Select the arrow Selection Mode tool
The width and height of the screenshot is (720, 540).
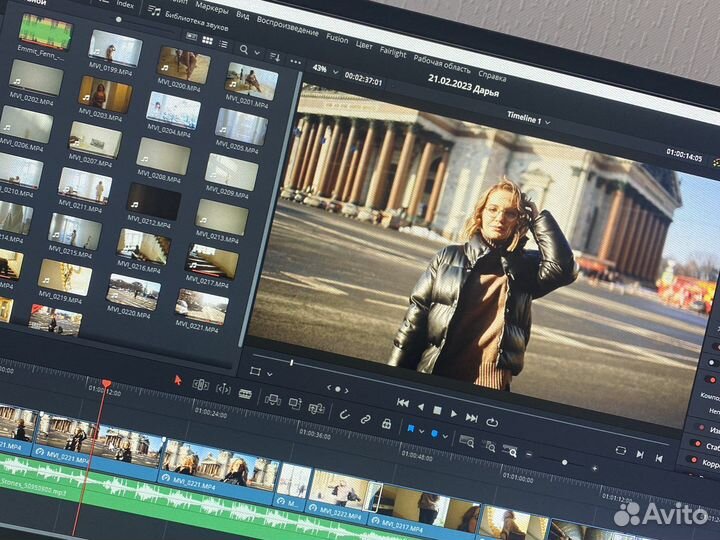(x=178, y=380)
